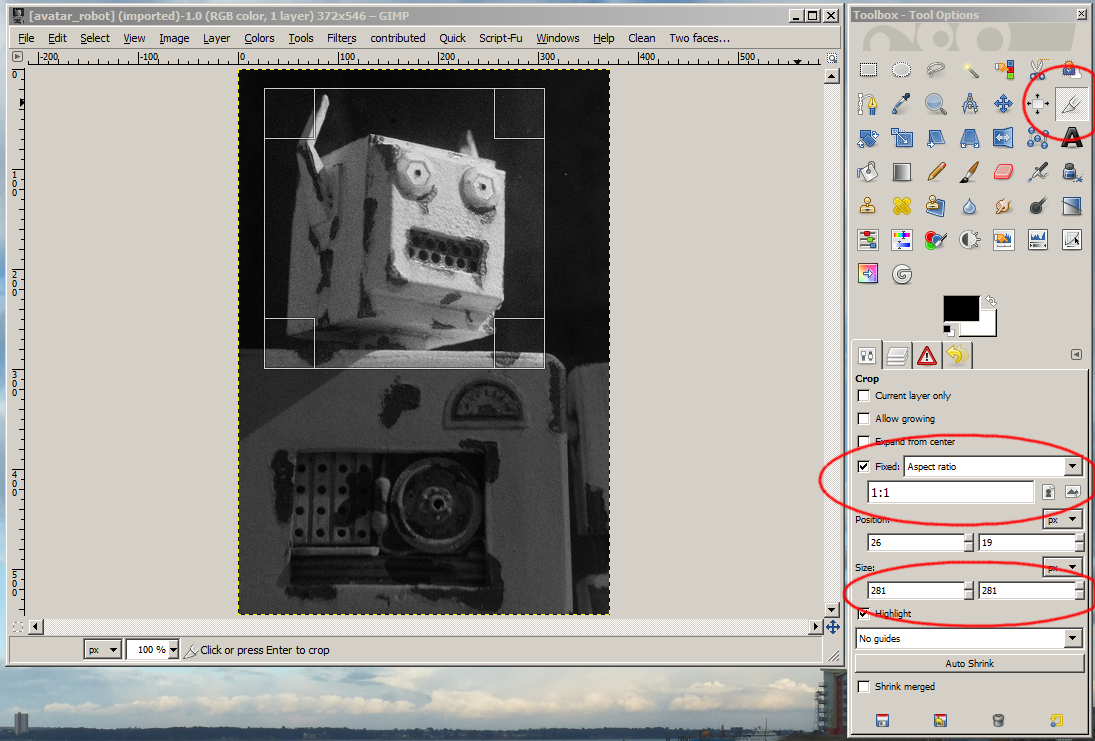This screenshot has width=1095, height=741.
Task: Click the Auto Shrink button
Action: pos(969,664)
